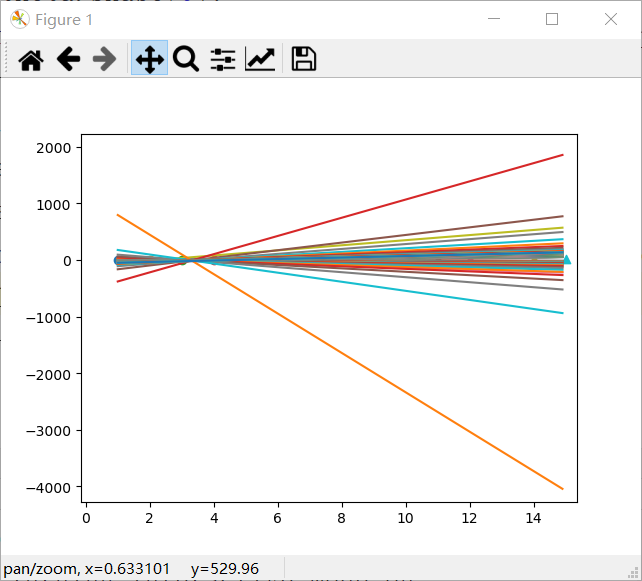The image size is (642, 581).
Task: Click the Figure 1 window icon
Action: coord(19,19)
